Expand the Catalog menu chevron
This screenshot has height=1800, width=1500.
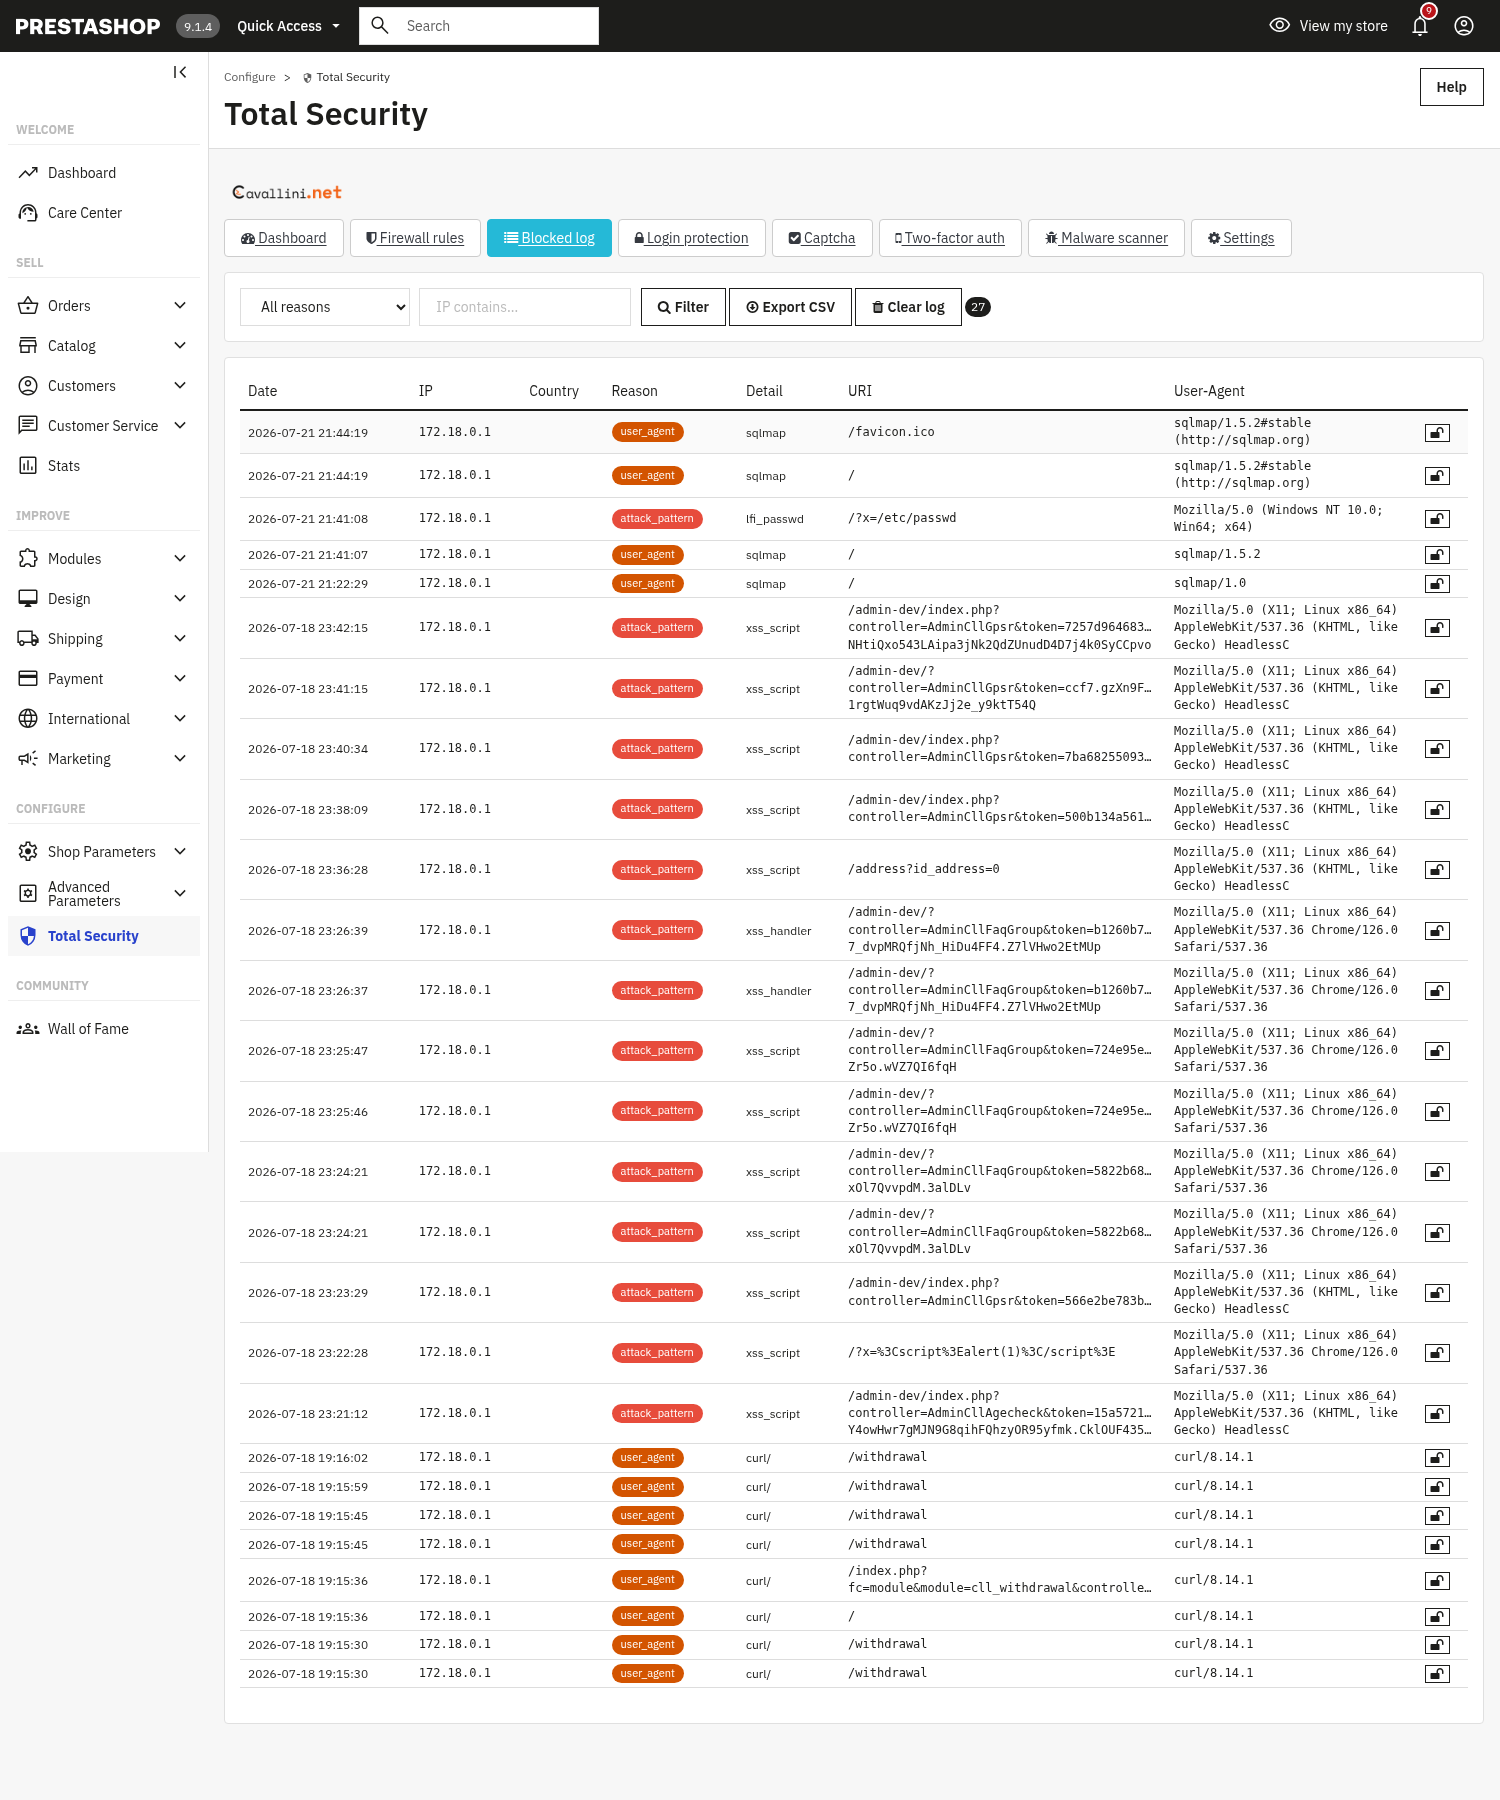pos(180,346)
